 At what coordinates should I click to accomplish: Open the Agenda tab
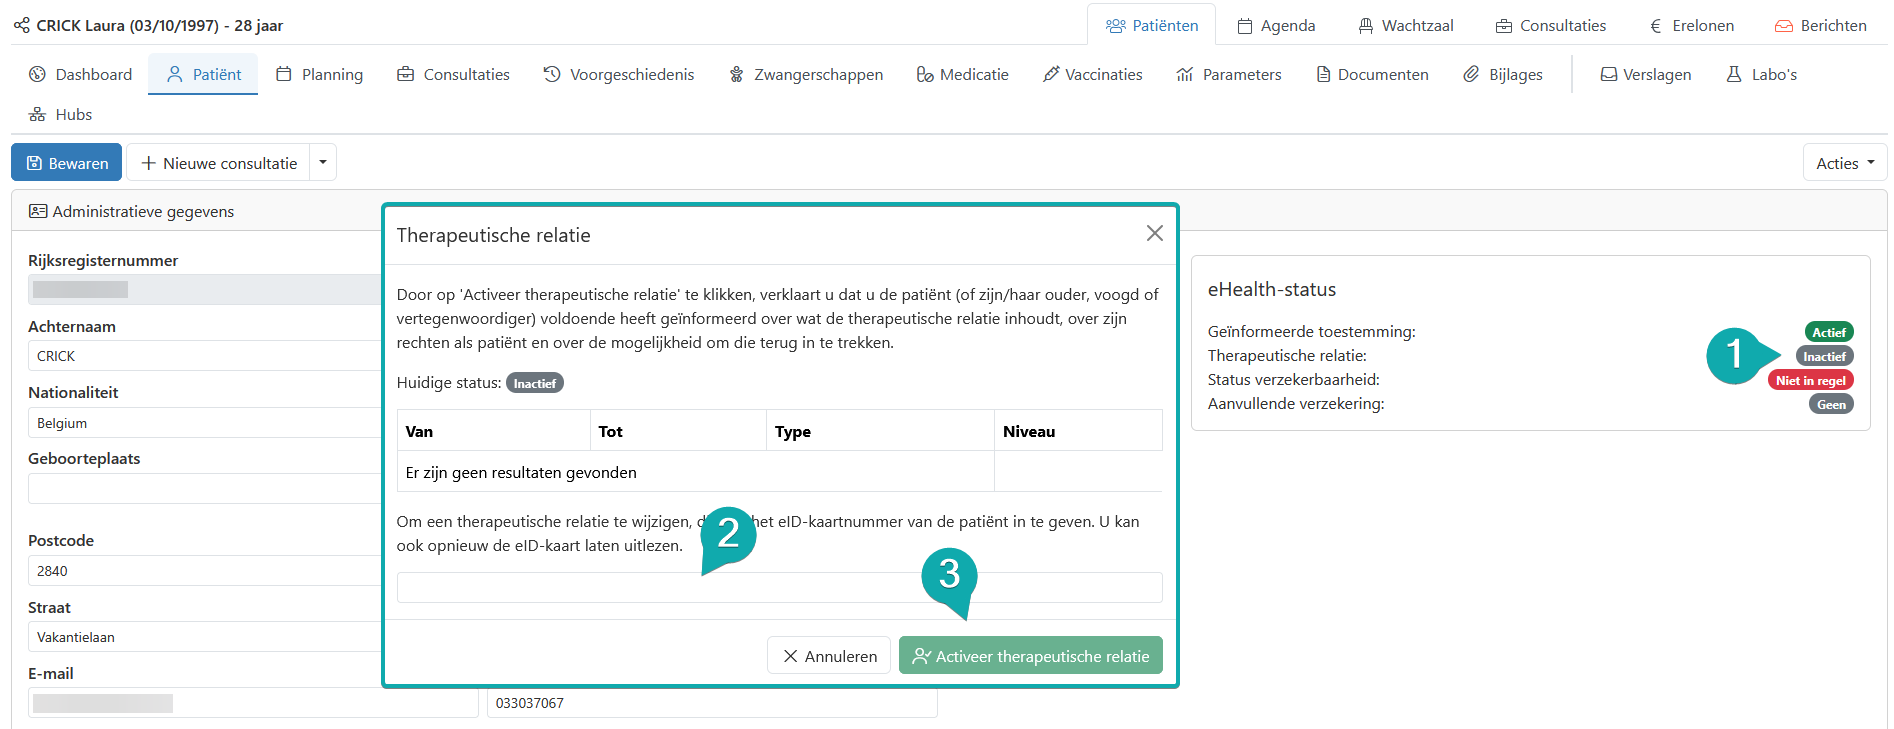point(1276,26)
